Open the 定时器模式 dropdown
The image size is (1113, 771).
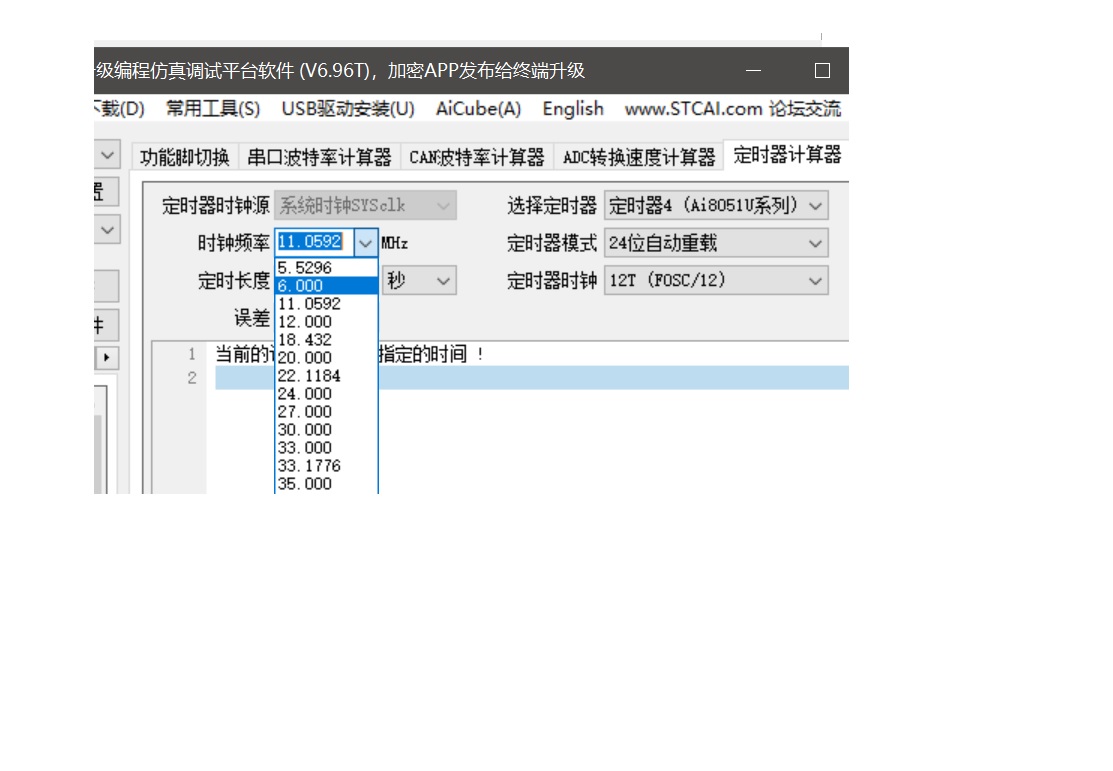coord(817,242)
